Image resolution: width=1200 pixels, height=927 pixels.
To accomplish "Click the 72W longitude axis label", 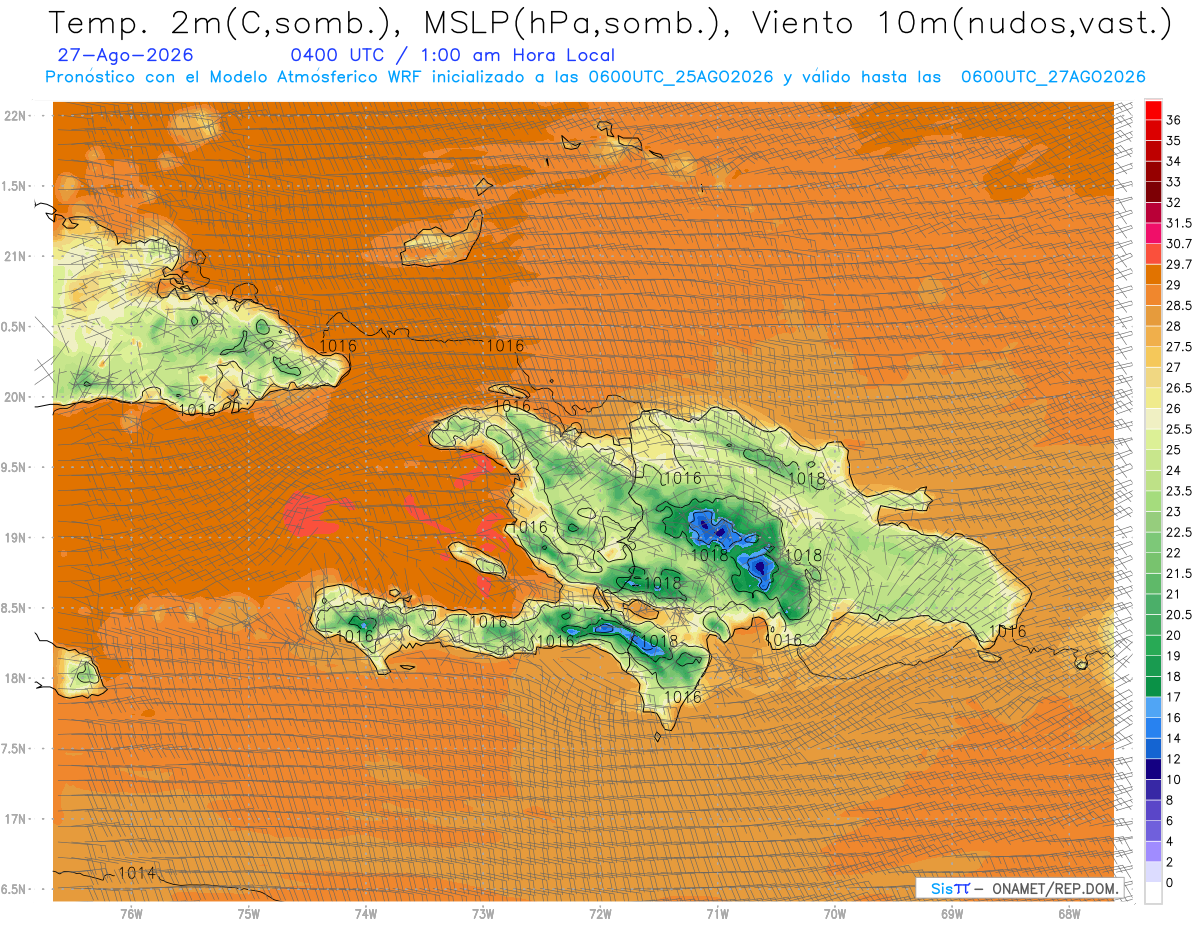I will pyautogui.click(x=600, y=913).
